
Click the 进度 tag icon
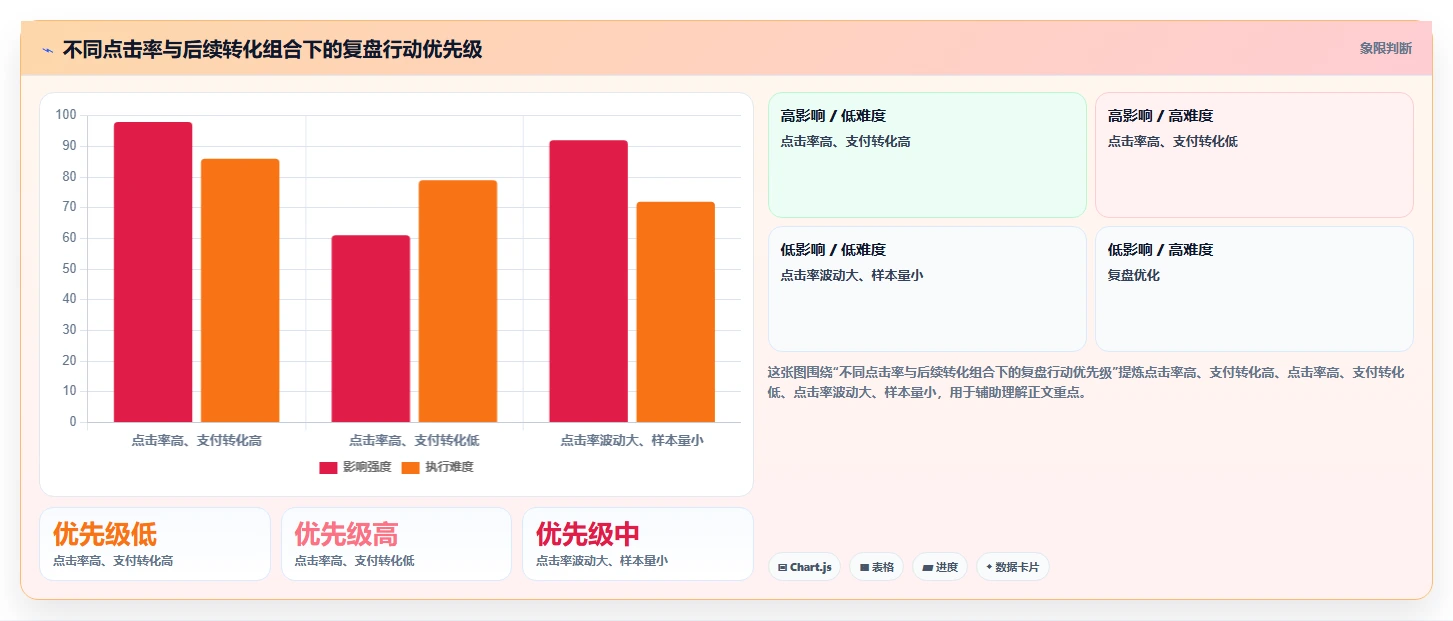(x=927, y=567)
